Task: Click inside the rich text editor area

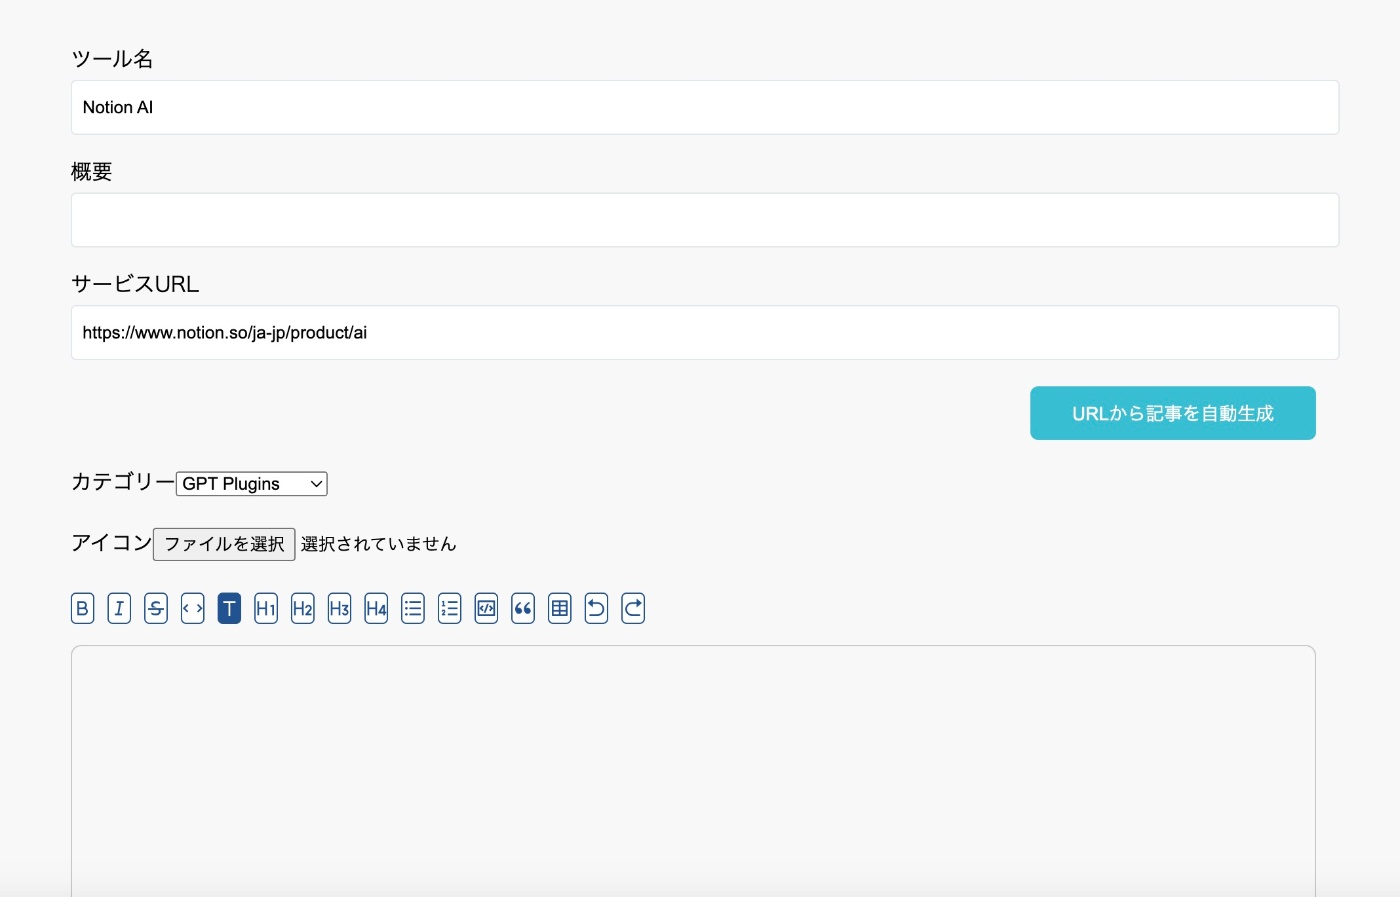Action: tap(693, 770)
